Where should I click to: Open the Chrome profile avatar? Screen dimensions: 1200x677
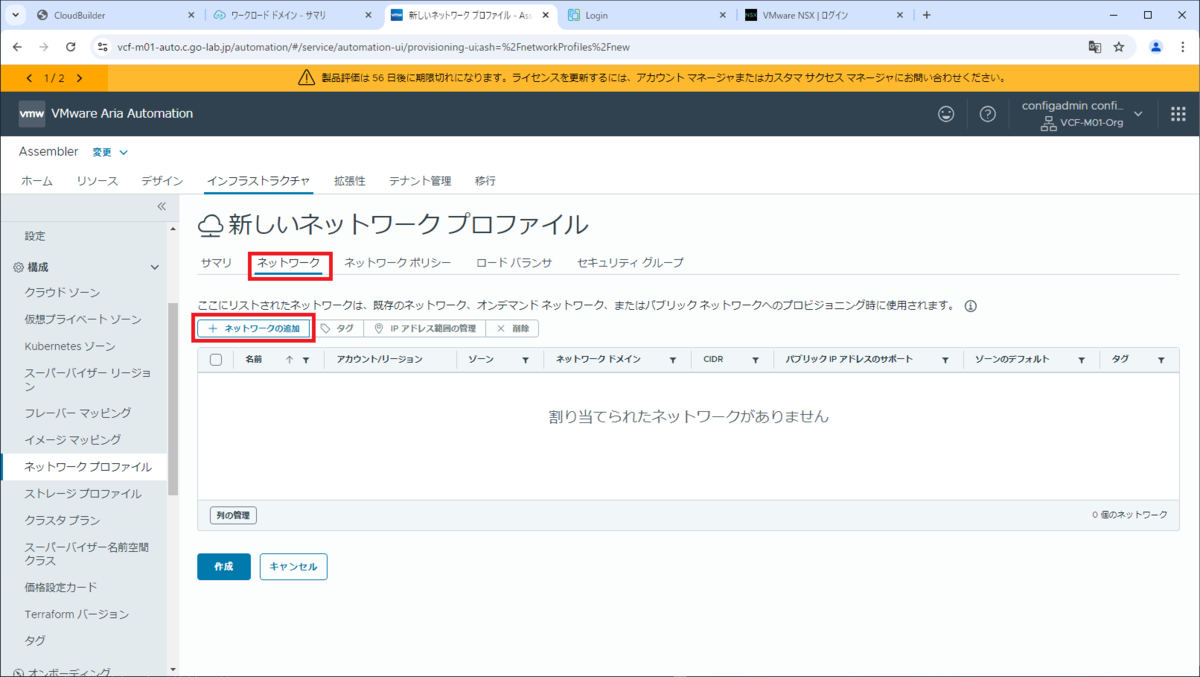pyautogui.click(x=1156, y=47)
